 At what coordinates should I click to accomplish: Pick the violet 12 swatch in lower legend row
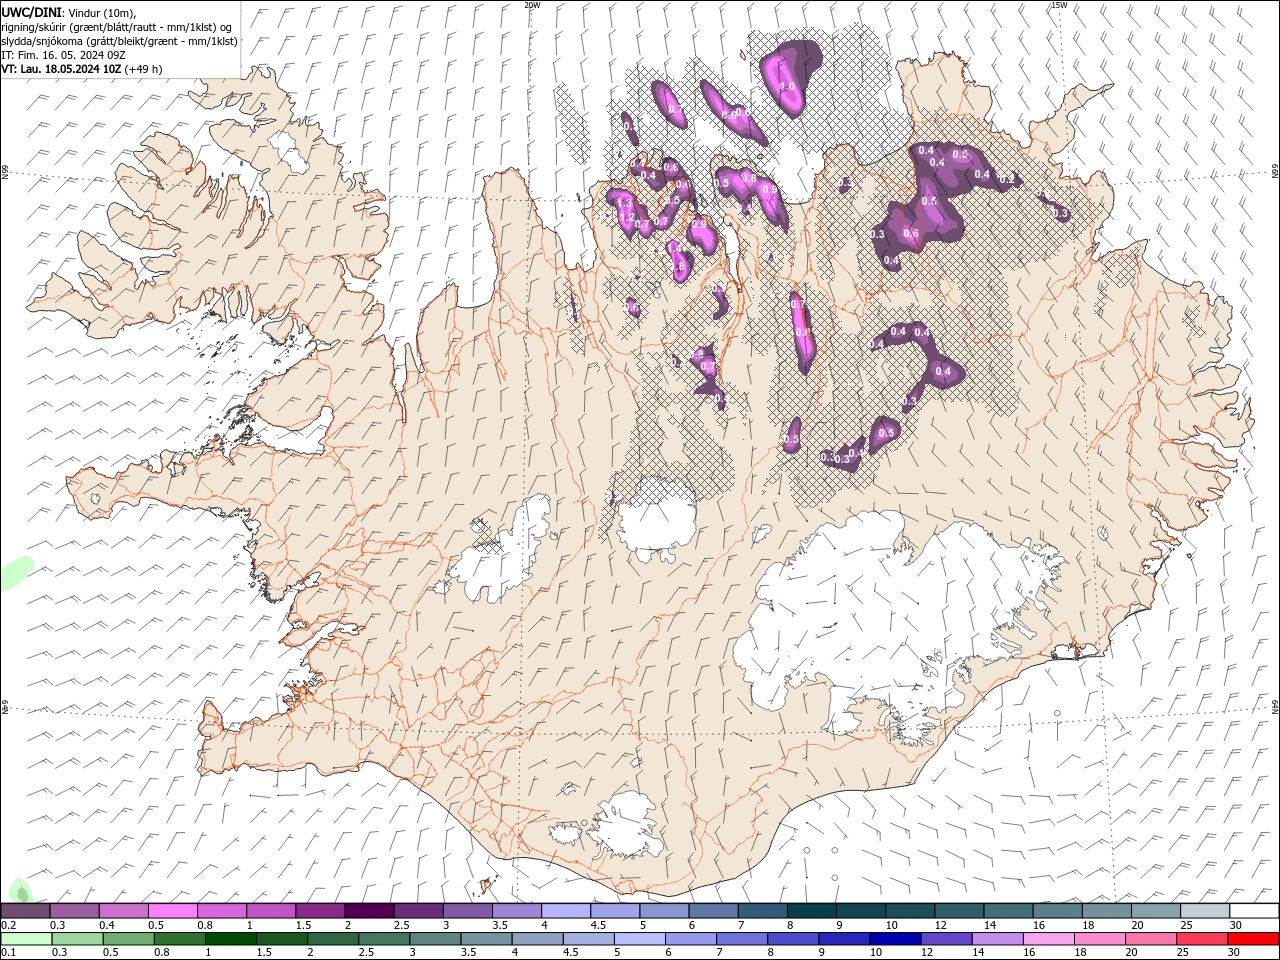947,939
